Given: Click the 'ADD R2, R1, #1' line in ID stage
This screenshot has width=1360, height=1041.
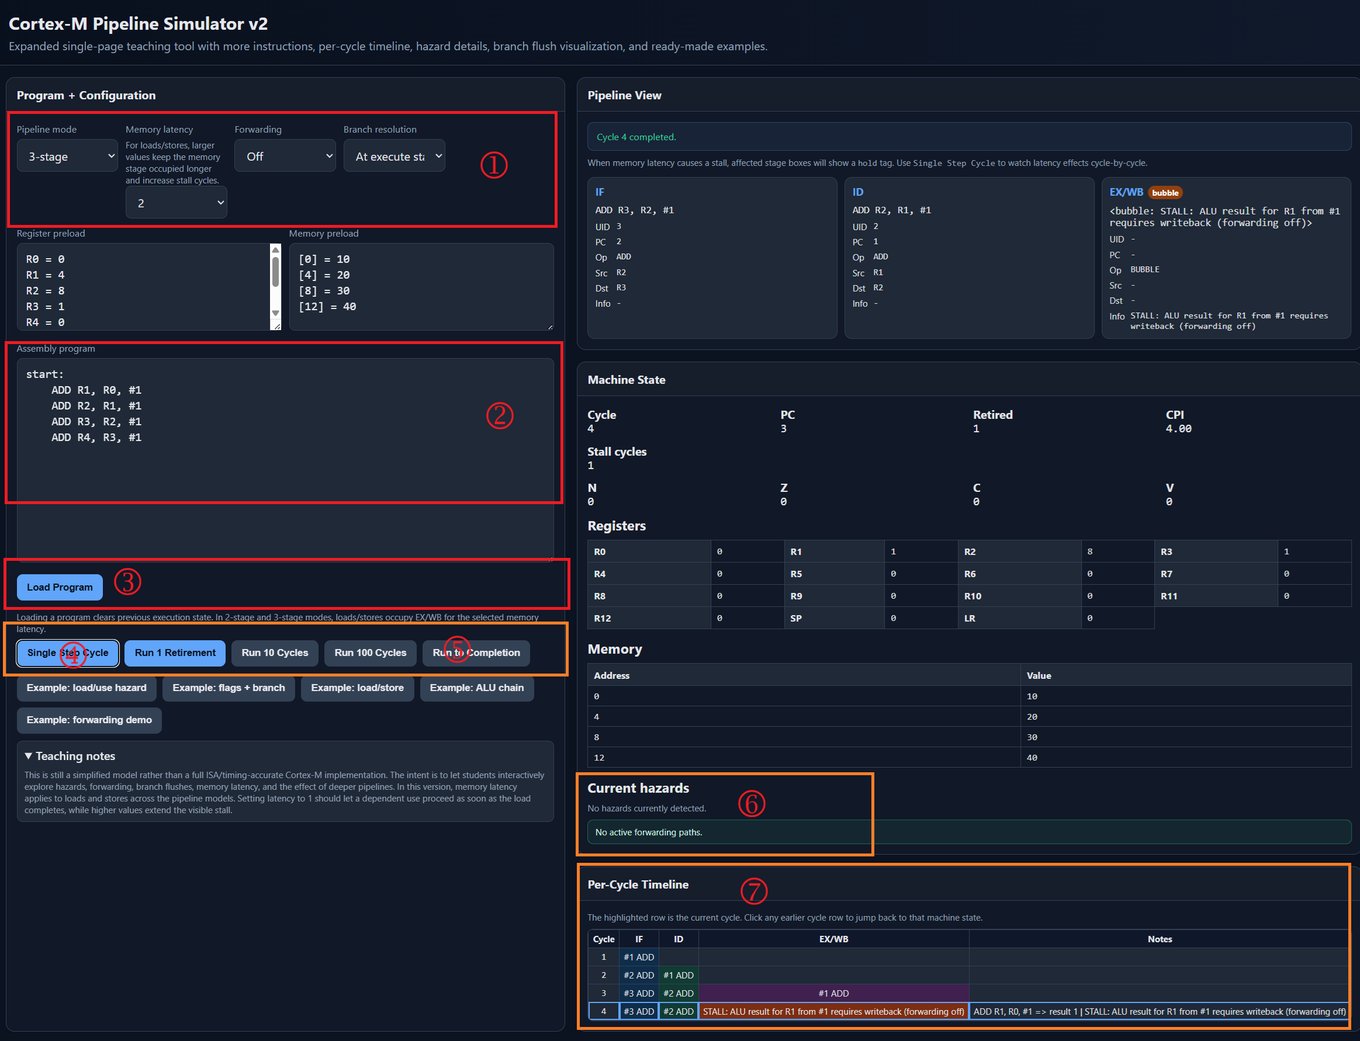Looking at the screenshot, I should 892,210.
